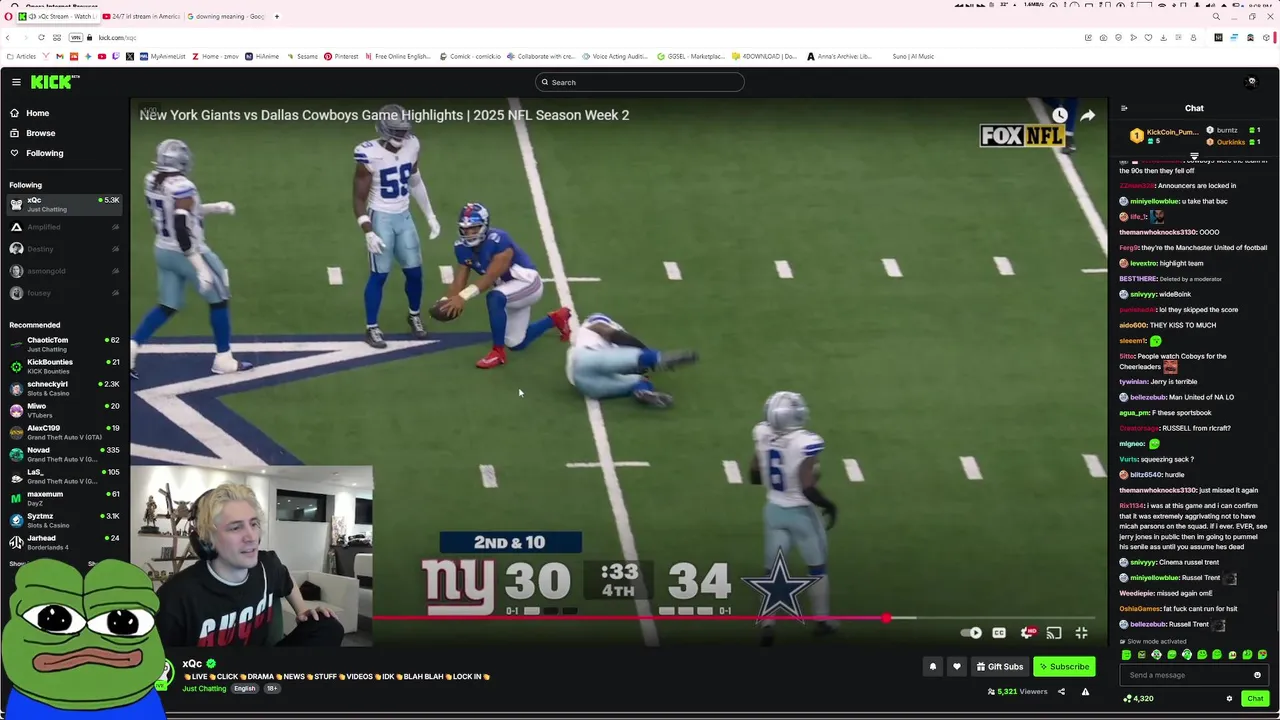Open the Kick hamburger sidebar menu
This screenshot has height=720, width=1280.
point(16,82)
